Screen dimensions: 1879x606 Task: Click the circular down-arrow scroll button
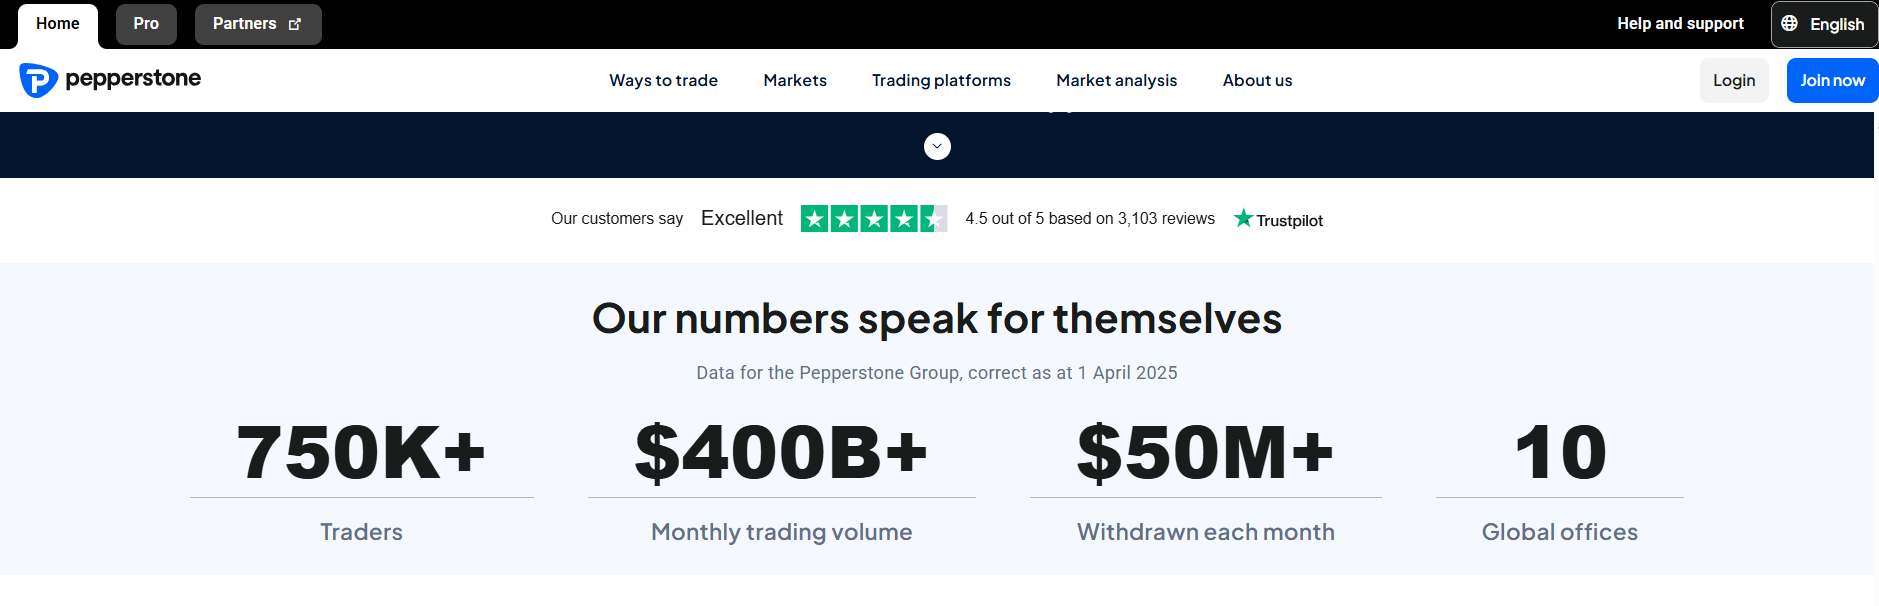pyautogui.click(x=937, y=146)
